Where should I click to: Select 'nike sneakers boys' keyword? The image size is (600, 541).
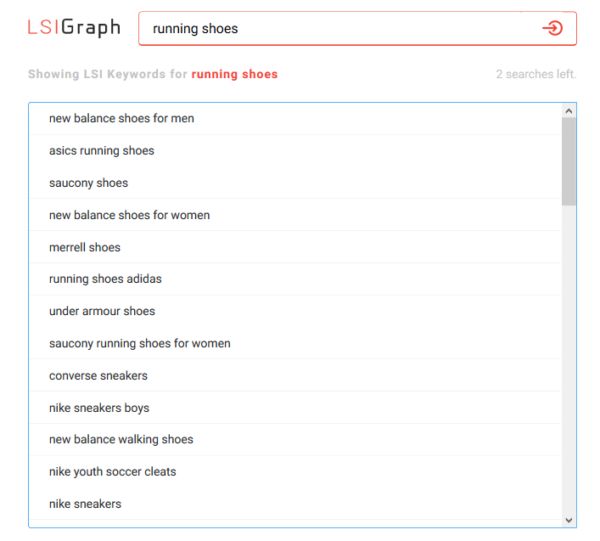(99, 408)
